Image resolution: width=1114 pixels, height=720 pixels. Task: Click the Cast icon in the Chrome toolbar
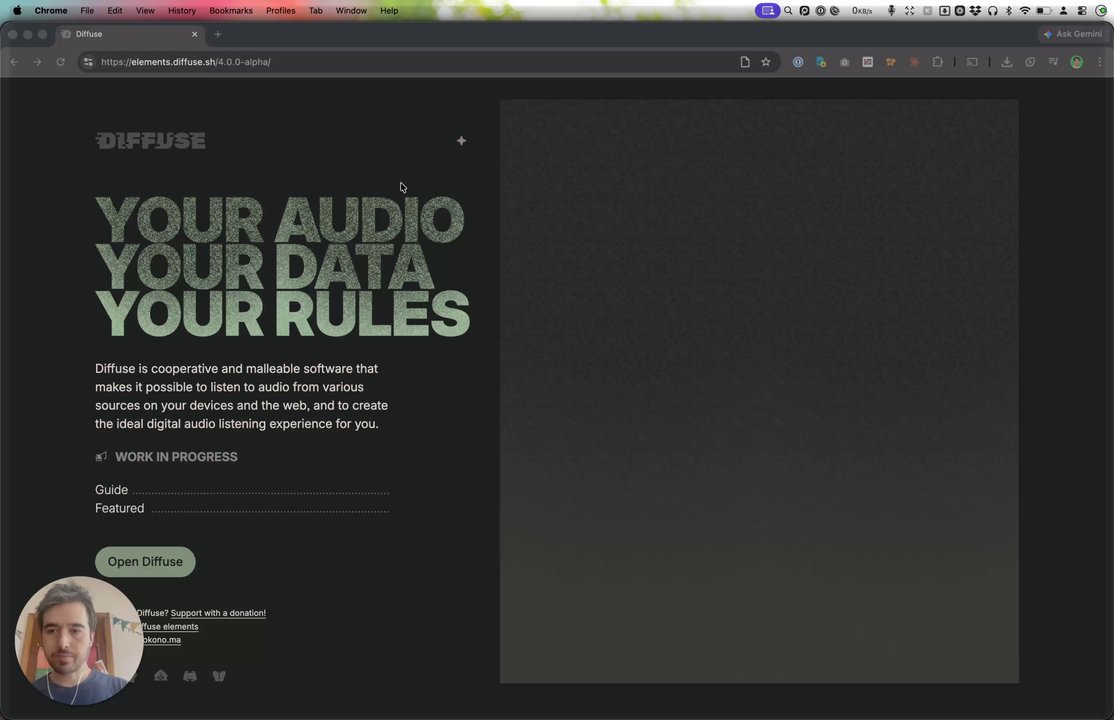[972, 62]
